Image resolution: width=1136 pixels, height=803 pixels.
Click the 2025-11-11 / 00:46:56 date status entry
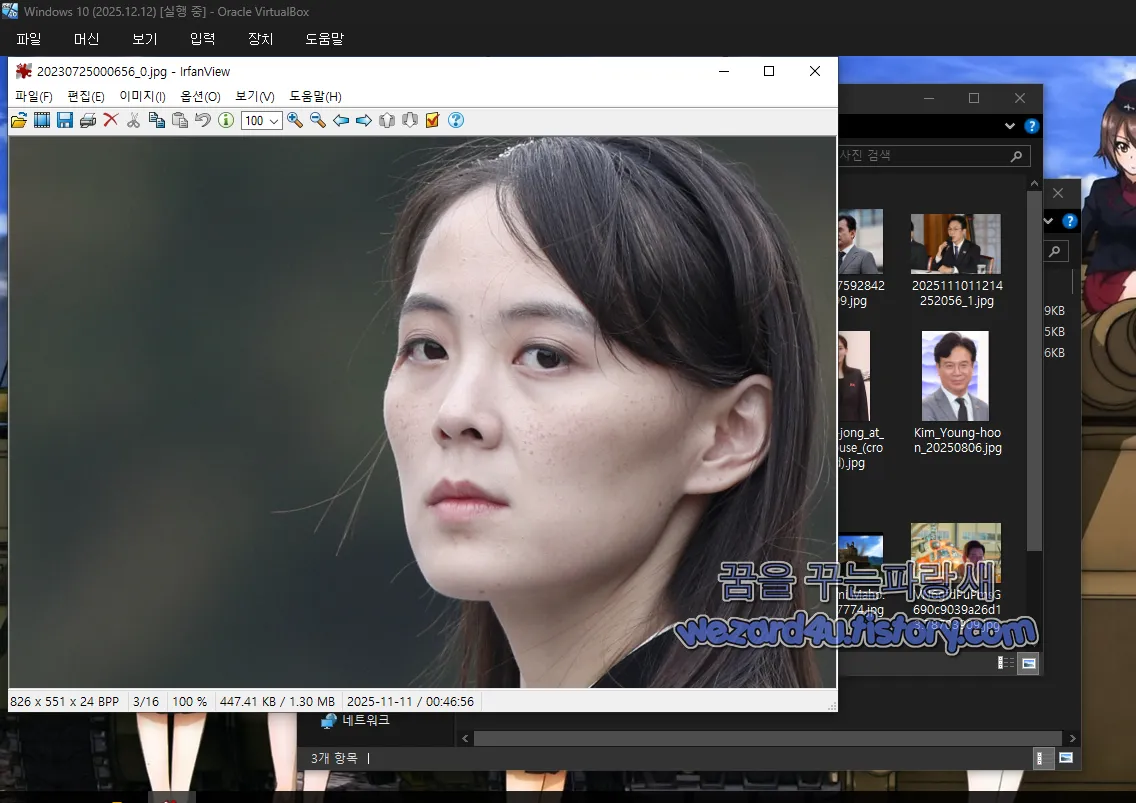click(x=410, y=702)
